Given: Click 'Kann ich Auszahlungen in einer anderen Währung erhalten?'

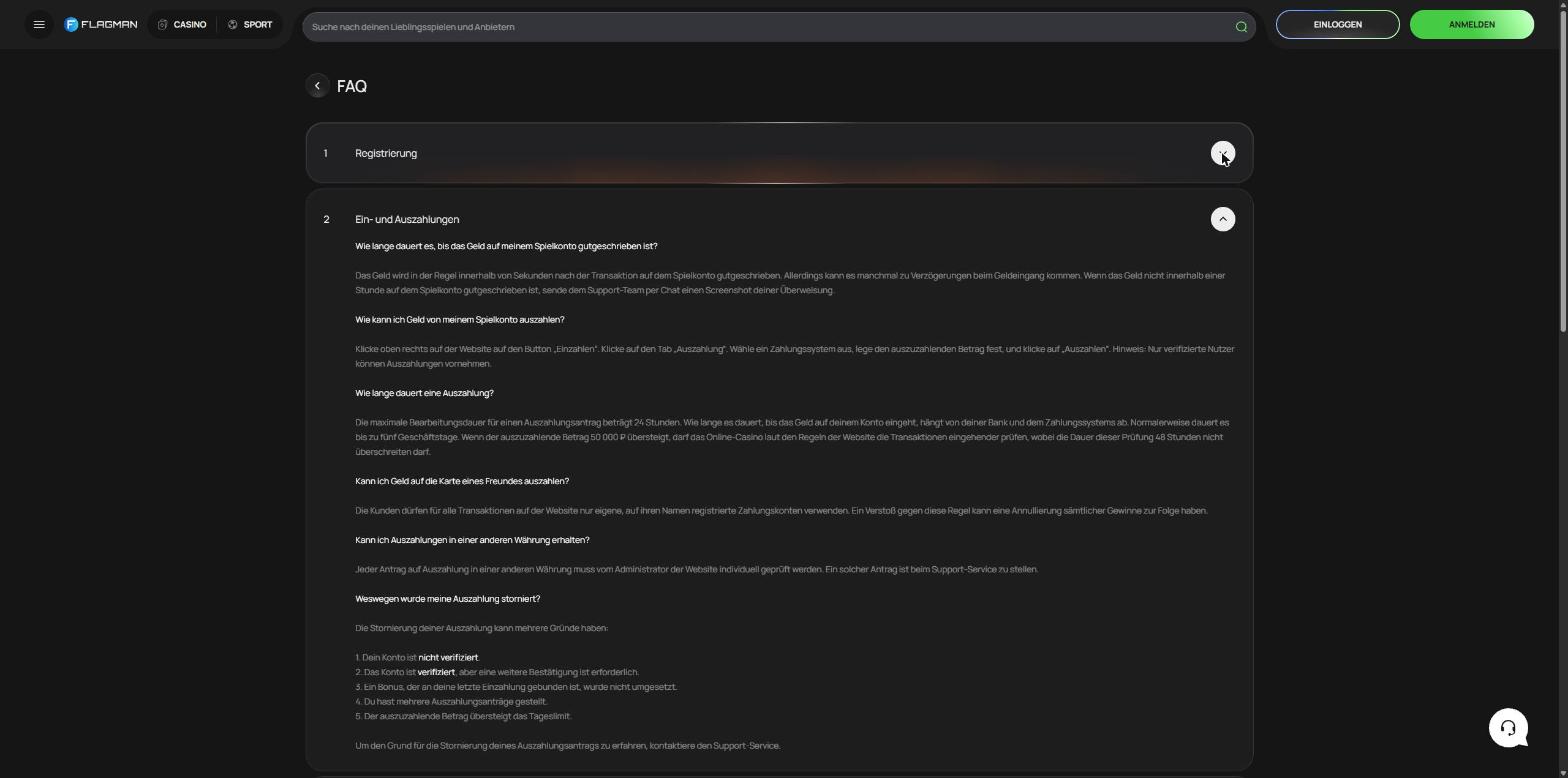Looking at the screenshot, I should click(472, 540).
